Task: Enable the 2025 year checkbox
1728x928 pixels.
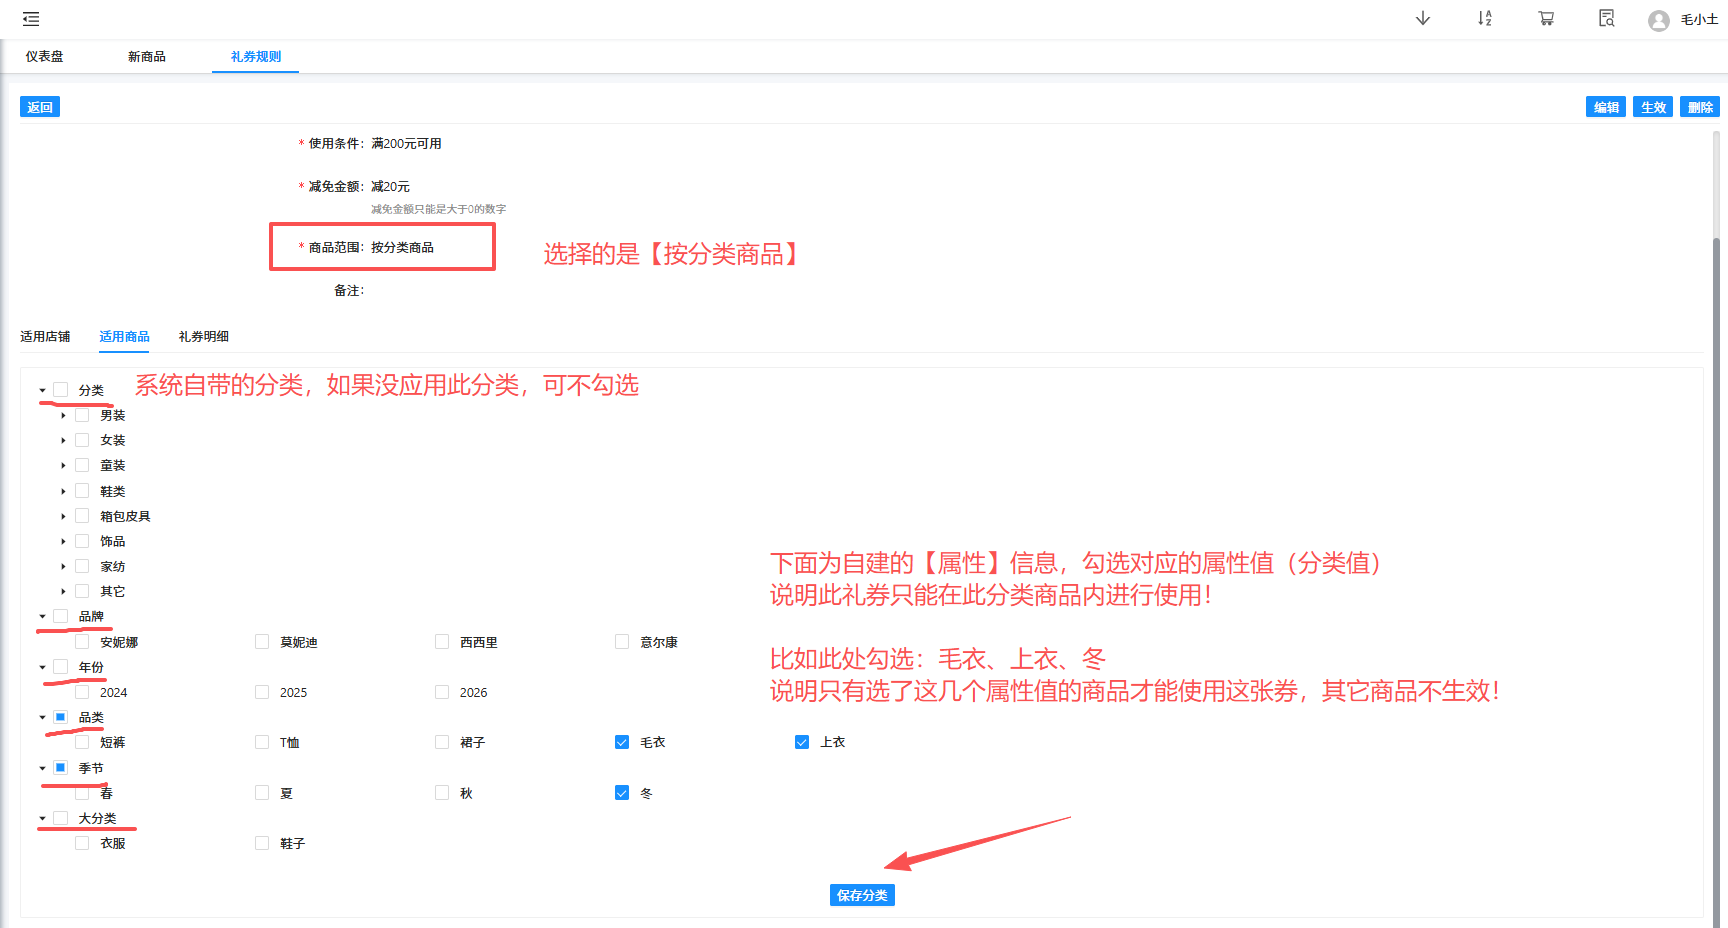Action: [262, 692]
